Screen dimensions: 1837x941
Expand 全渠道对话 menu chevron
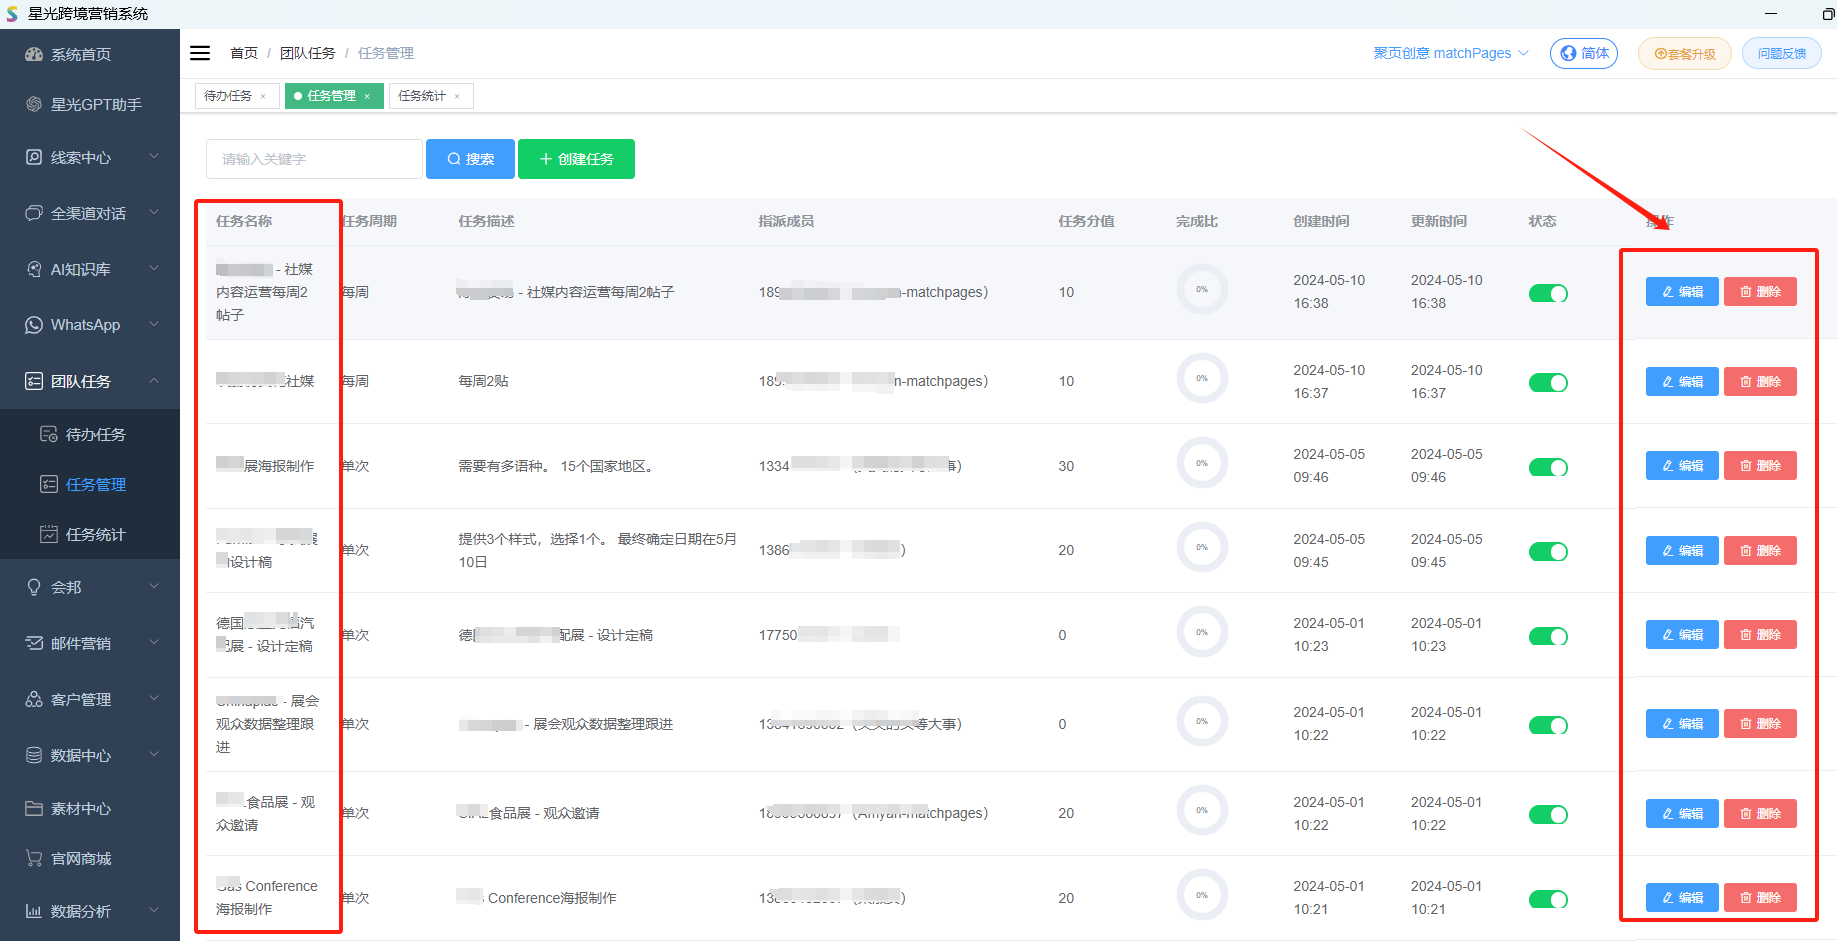click(154, 213)
